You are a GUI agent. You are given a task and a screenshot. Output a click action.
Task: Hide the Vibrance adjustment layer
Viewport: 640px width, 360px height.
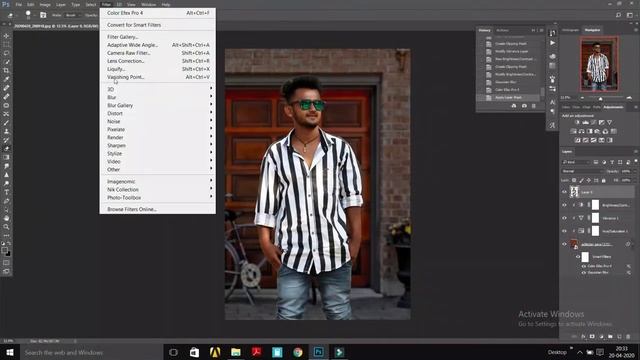[x=564, y=218]
